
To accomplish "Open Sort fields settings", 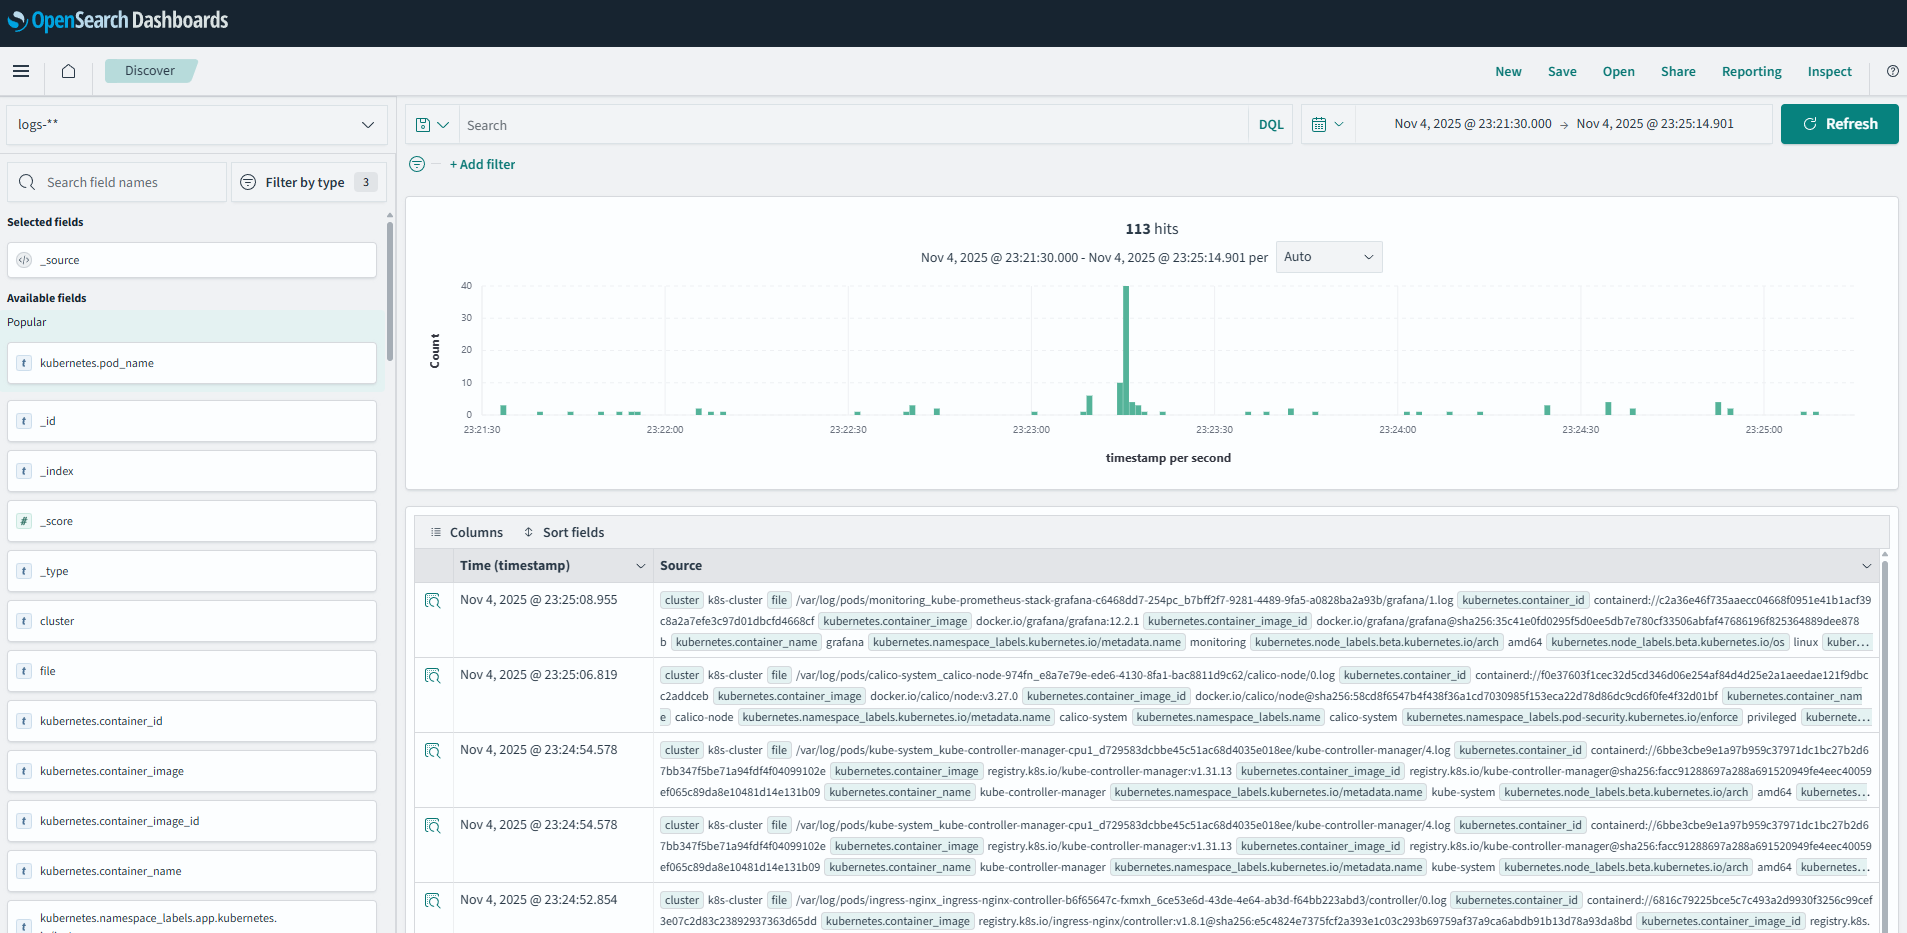I will pyautogui.click(x=564, y=532).
